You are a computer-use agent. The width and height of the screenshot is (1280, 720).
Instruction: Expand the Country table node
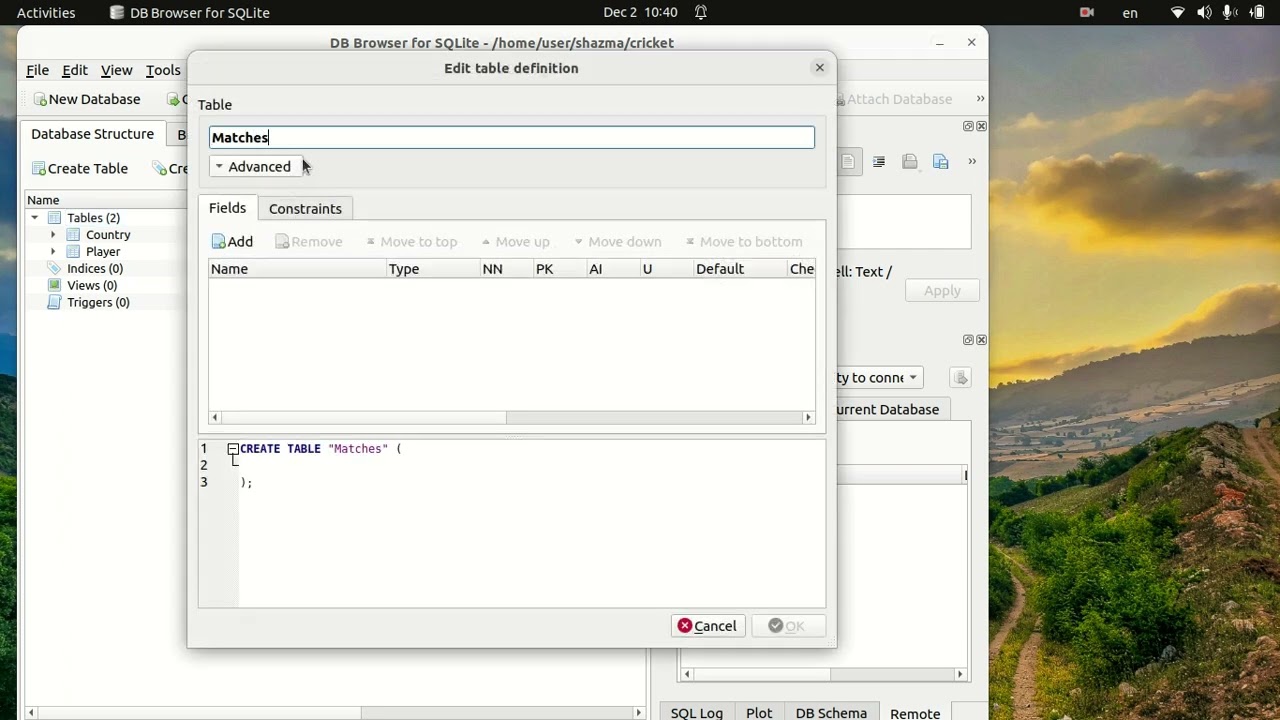pyautogui.click(x=53, y=235)
